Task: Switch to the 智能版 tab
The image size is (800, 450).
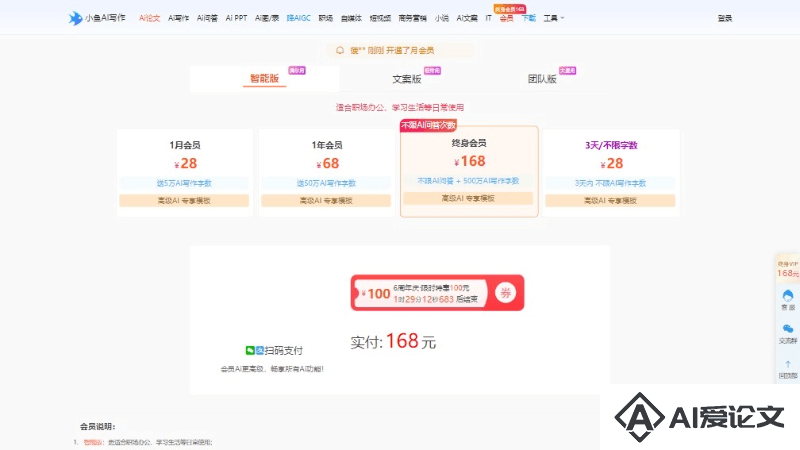Action: coord(264,78)
